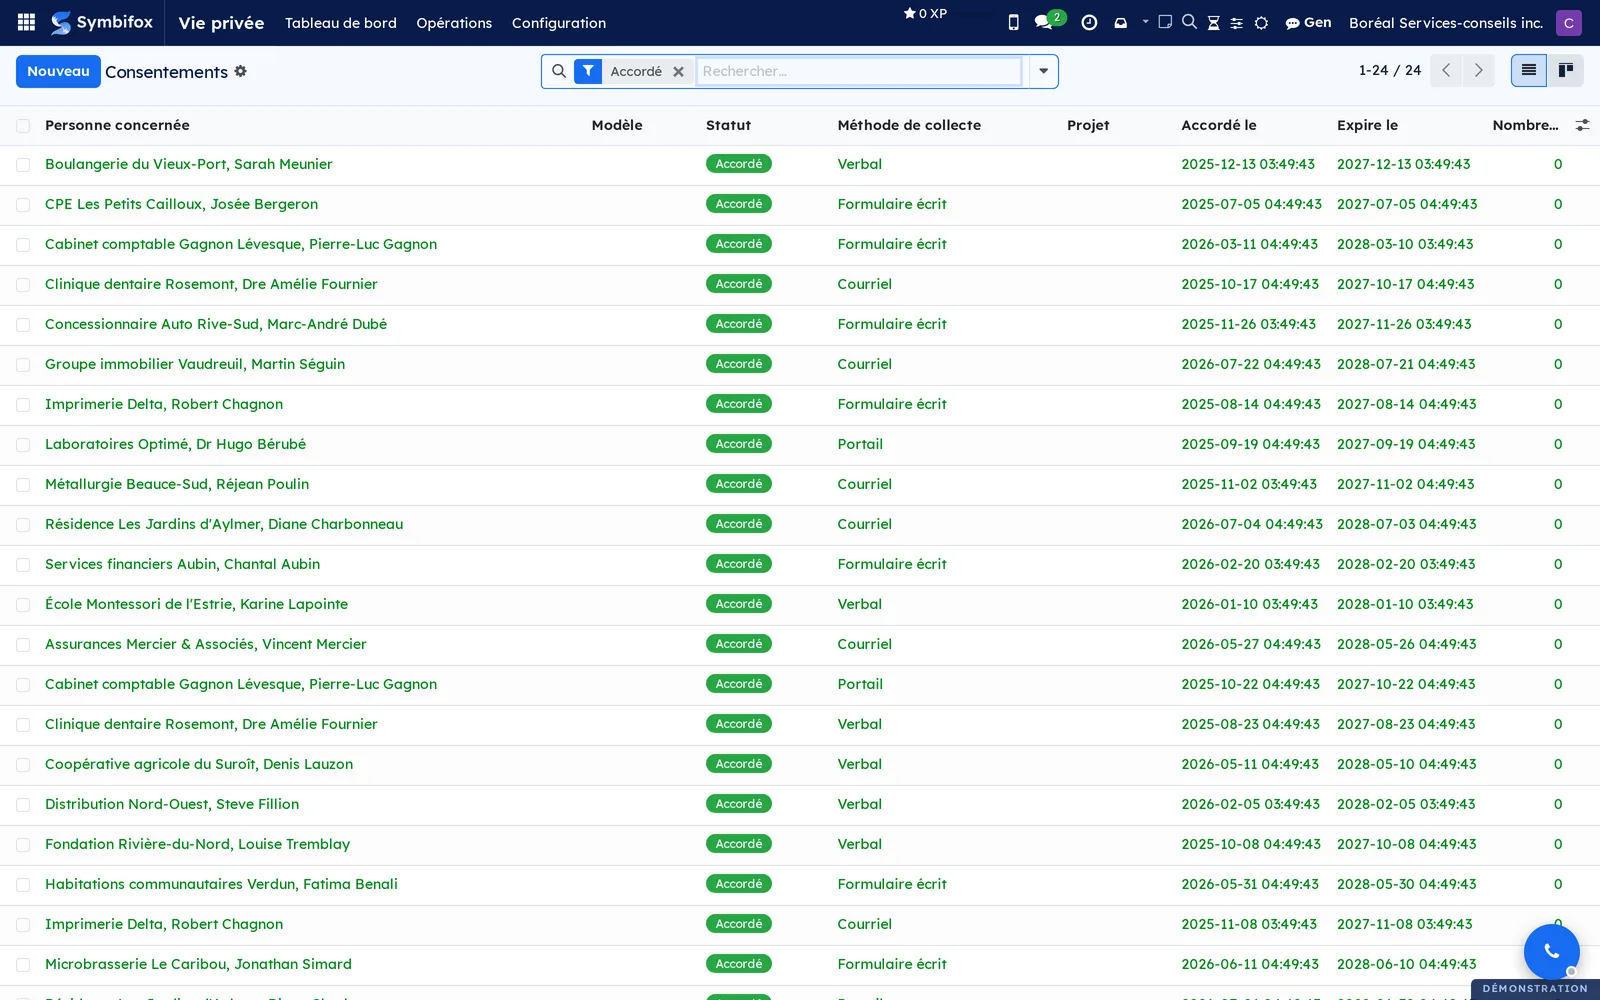Sort by Accordé le column header
Screen dimensions: 1600x1000
[x=1218, y=125]
